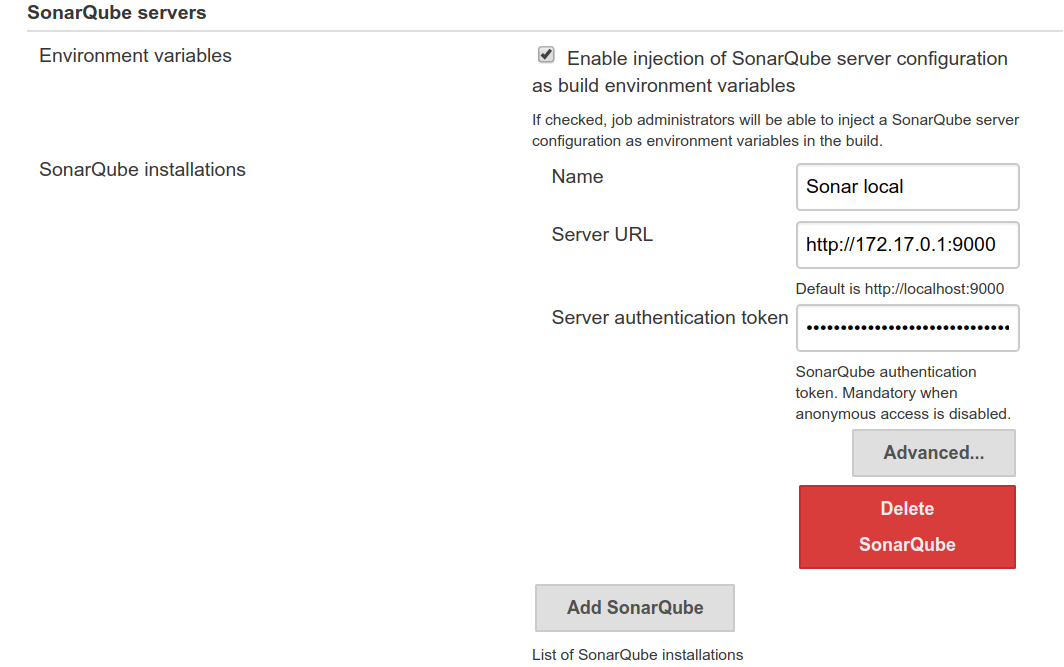Click the SonarQube installations label
The width and height of the screenshot is (1064, 667).
(142, 170)
